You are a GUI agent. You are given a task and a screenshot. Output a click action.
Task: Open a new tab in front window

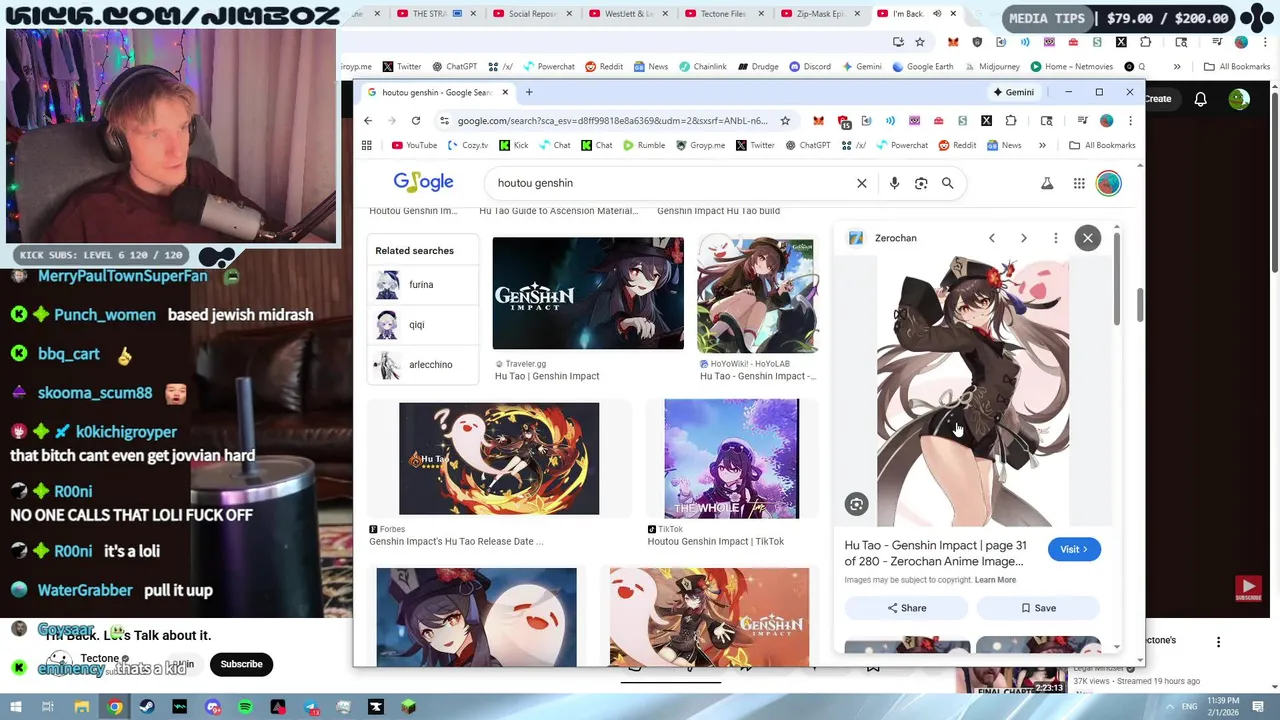529,92
